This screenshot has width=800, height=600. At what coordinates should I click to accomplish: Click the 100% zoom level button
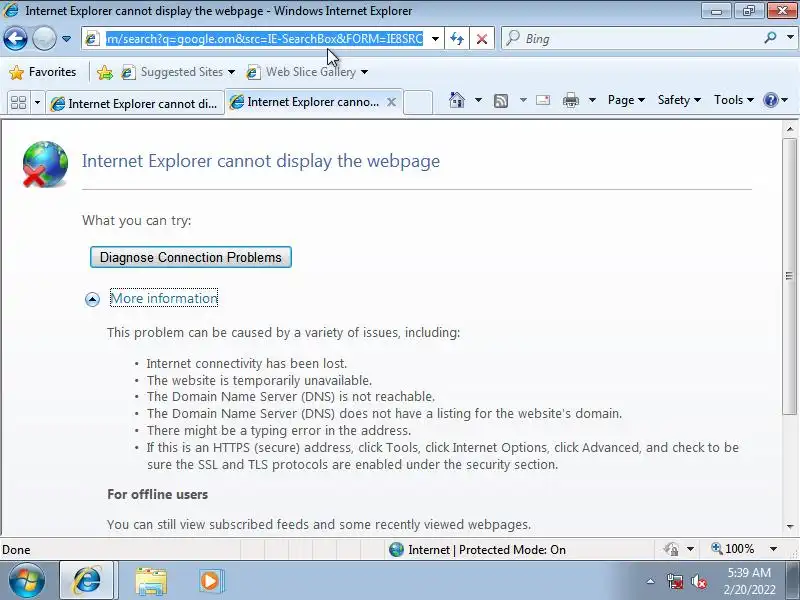(x=733, y=549)
